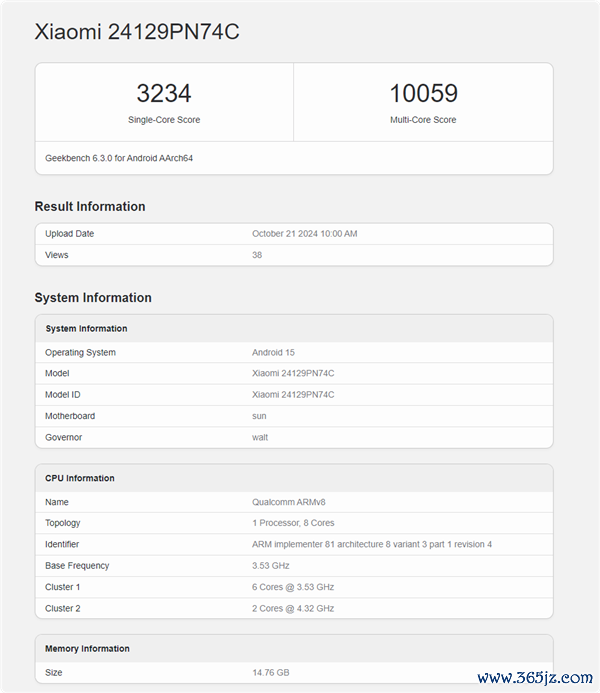Viewport: 600px width, 693px height.
Task: Select the multi-core score 10059
Action: click(x=423, y=93)
